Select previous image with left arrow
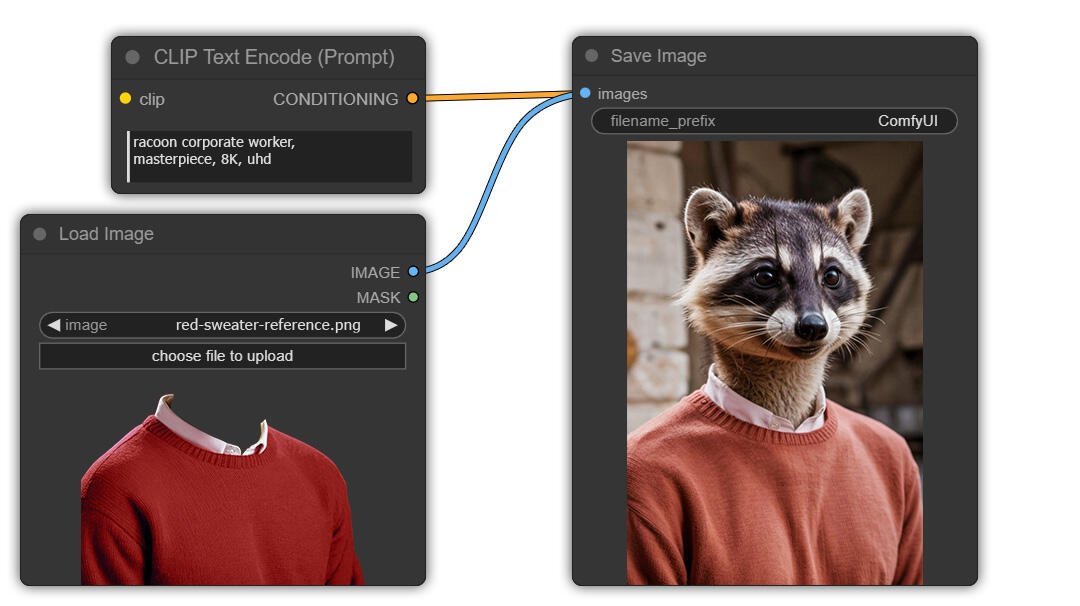 [x=53, y=325]
